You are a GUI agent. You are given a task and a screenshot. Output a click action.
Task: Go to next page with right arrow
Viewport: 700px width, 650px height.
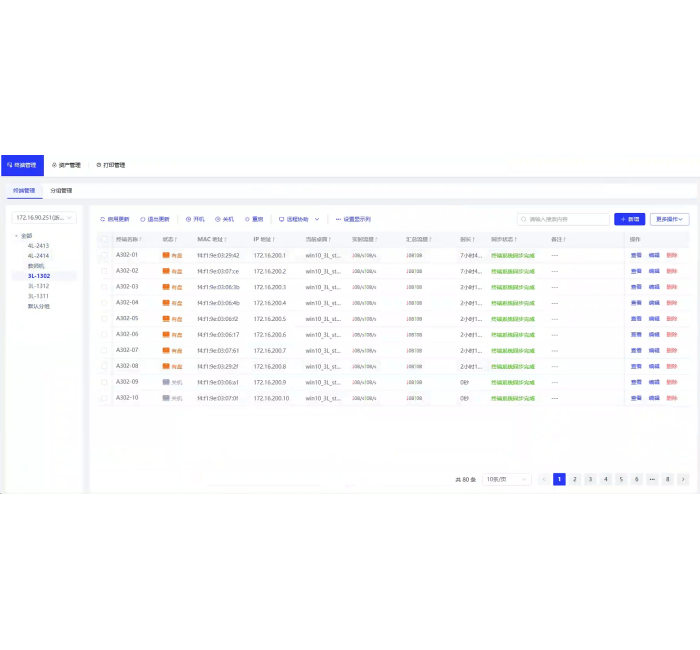[x=683, y=479]
